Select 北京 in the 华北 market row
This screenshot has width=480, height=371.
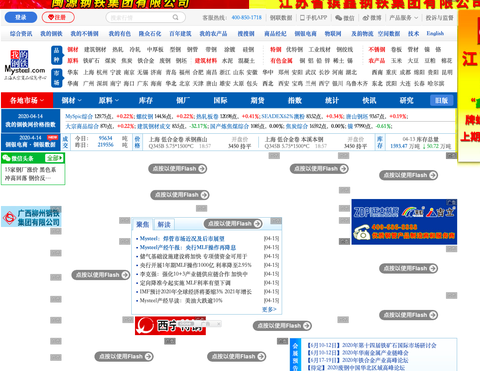[x=184, y=83]
